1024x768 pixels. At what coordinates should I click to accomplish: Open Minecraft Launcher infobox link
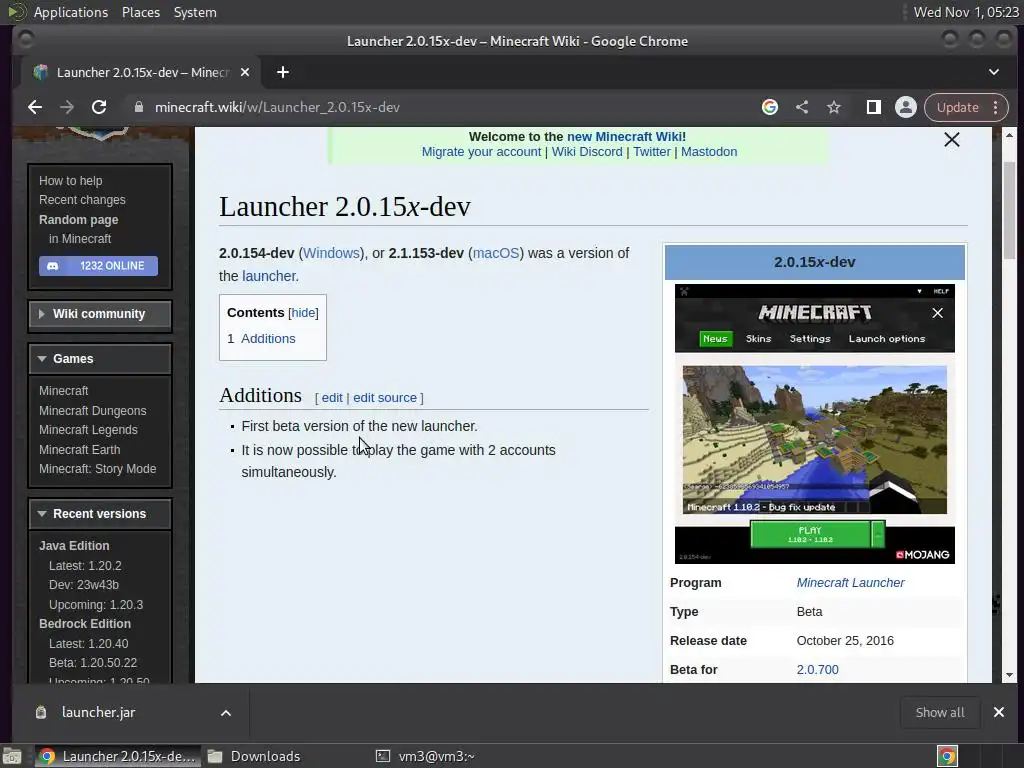coord(850,583)
